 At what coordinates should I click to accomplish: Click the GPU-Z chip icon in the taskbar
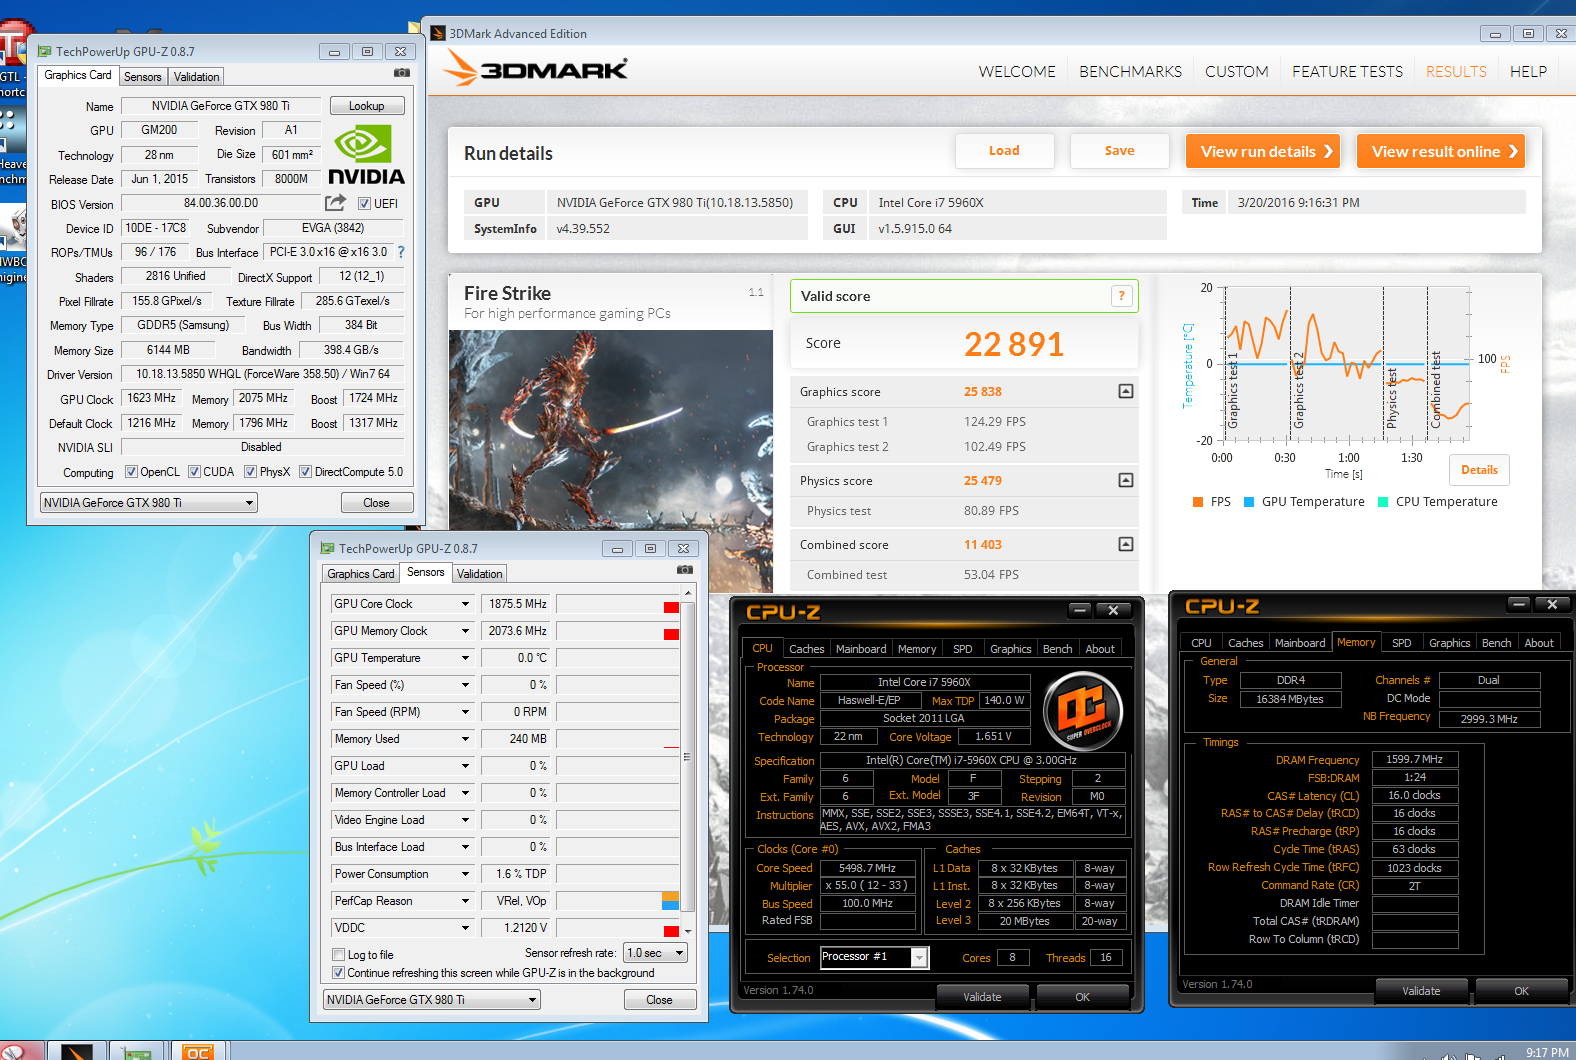pos(136,1052)
